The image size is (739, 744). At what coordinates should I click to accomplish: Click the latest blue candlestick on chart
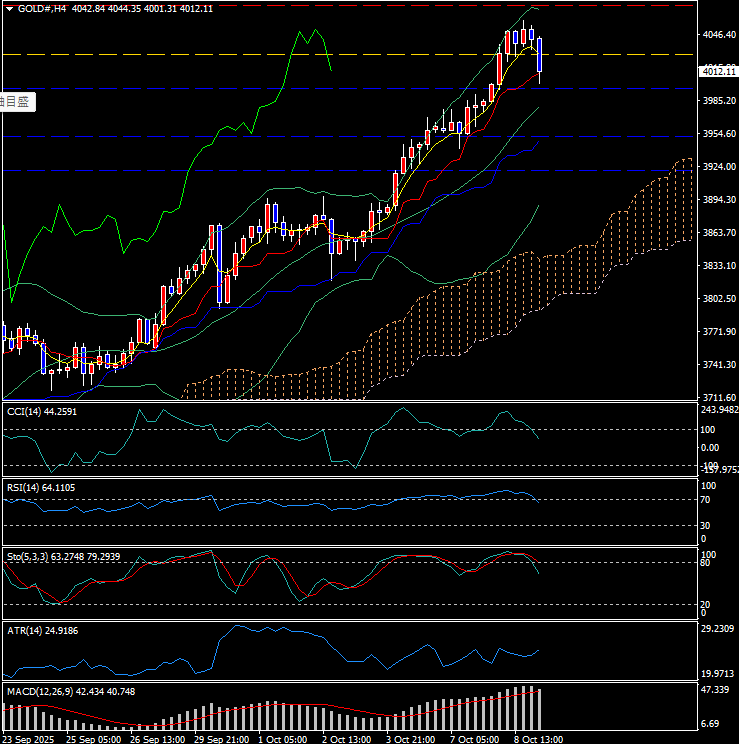point(540,56)
